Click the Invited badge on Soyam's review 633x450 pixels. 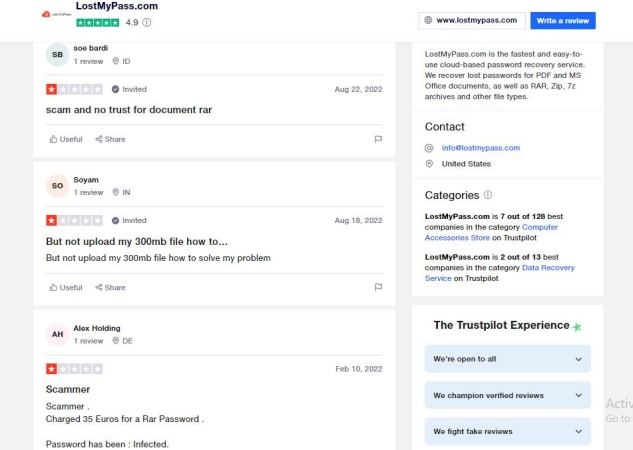pyautogui.click(x=129, y=220)
